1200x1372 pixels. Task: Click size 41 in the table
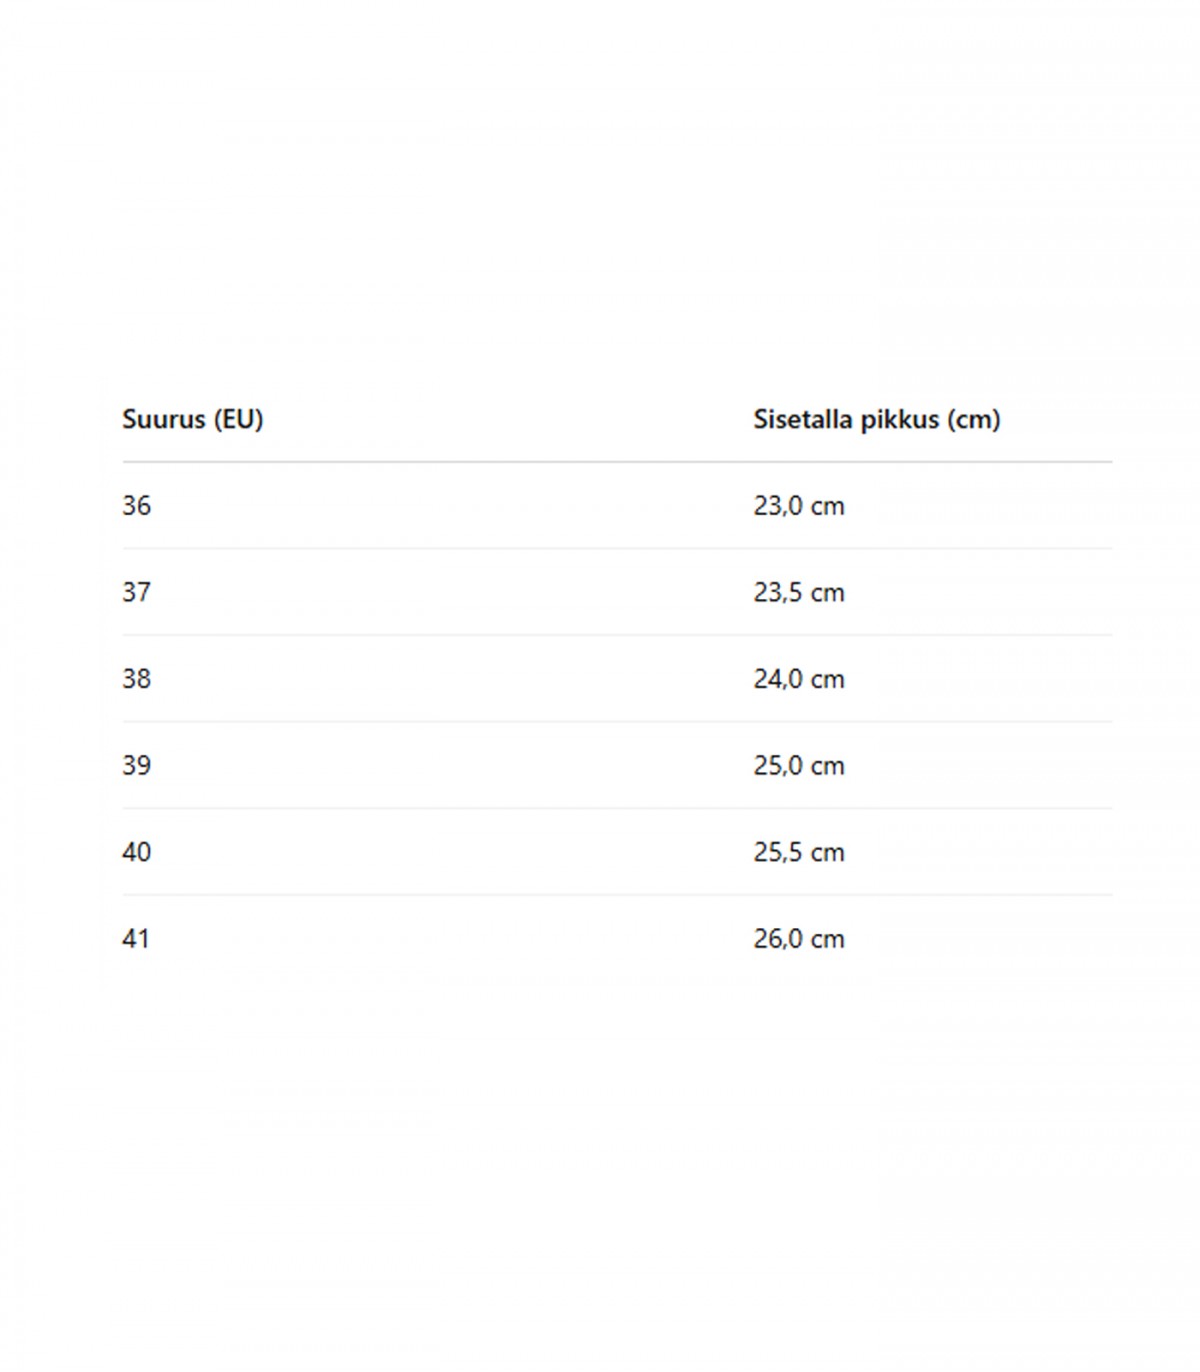(136, 939)
